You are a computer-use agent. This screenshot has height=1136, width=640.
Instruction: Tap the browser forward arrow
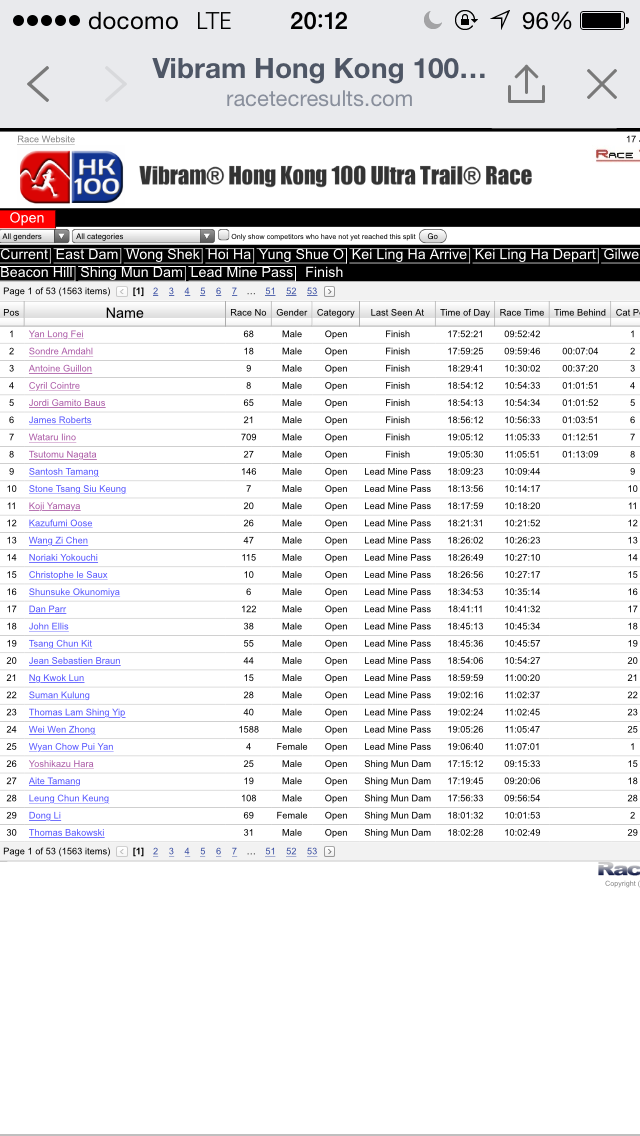[x=115, y=84]
